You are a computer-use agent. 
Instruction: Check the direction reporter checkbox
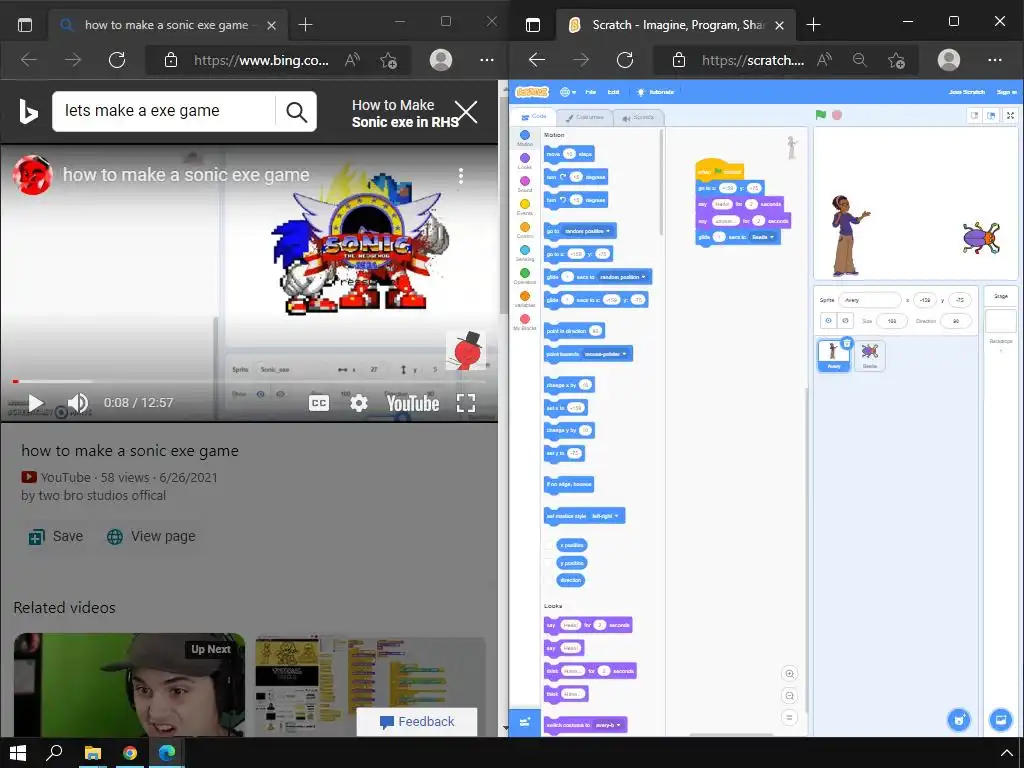pos(549,580)
